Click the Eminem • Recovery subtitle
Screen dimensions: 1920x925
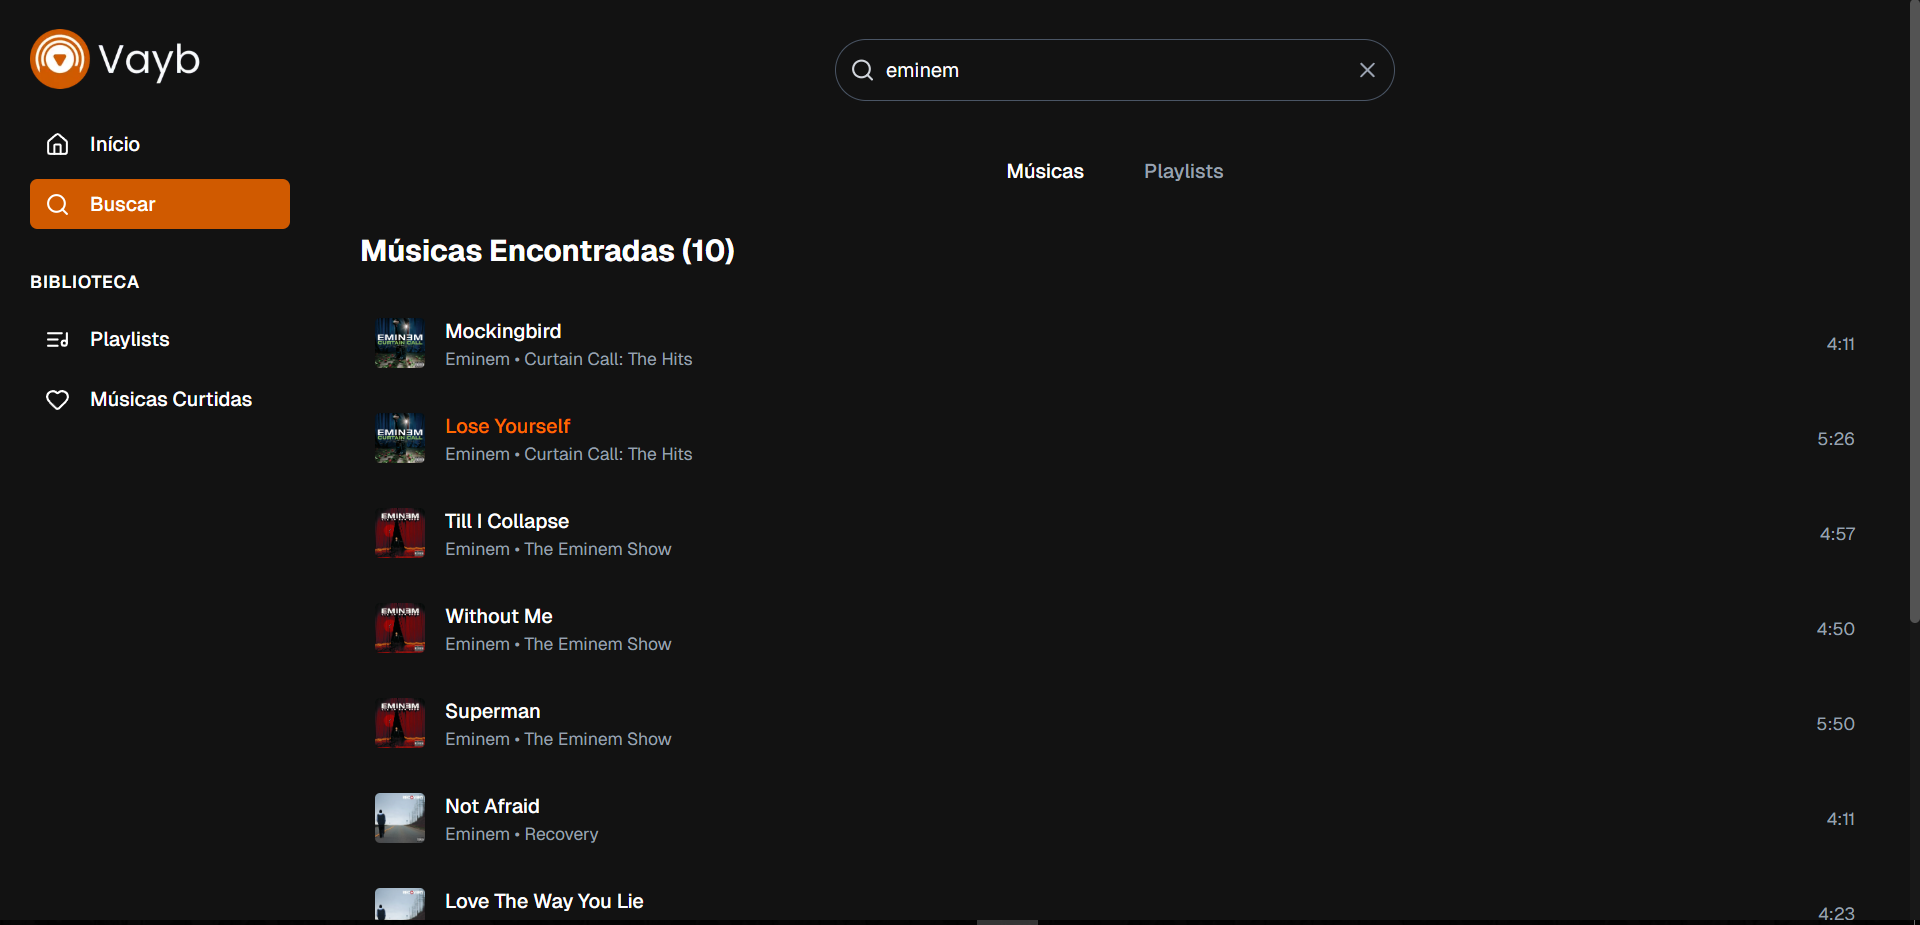[x=521, y=834]
